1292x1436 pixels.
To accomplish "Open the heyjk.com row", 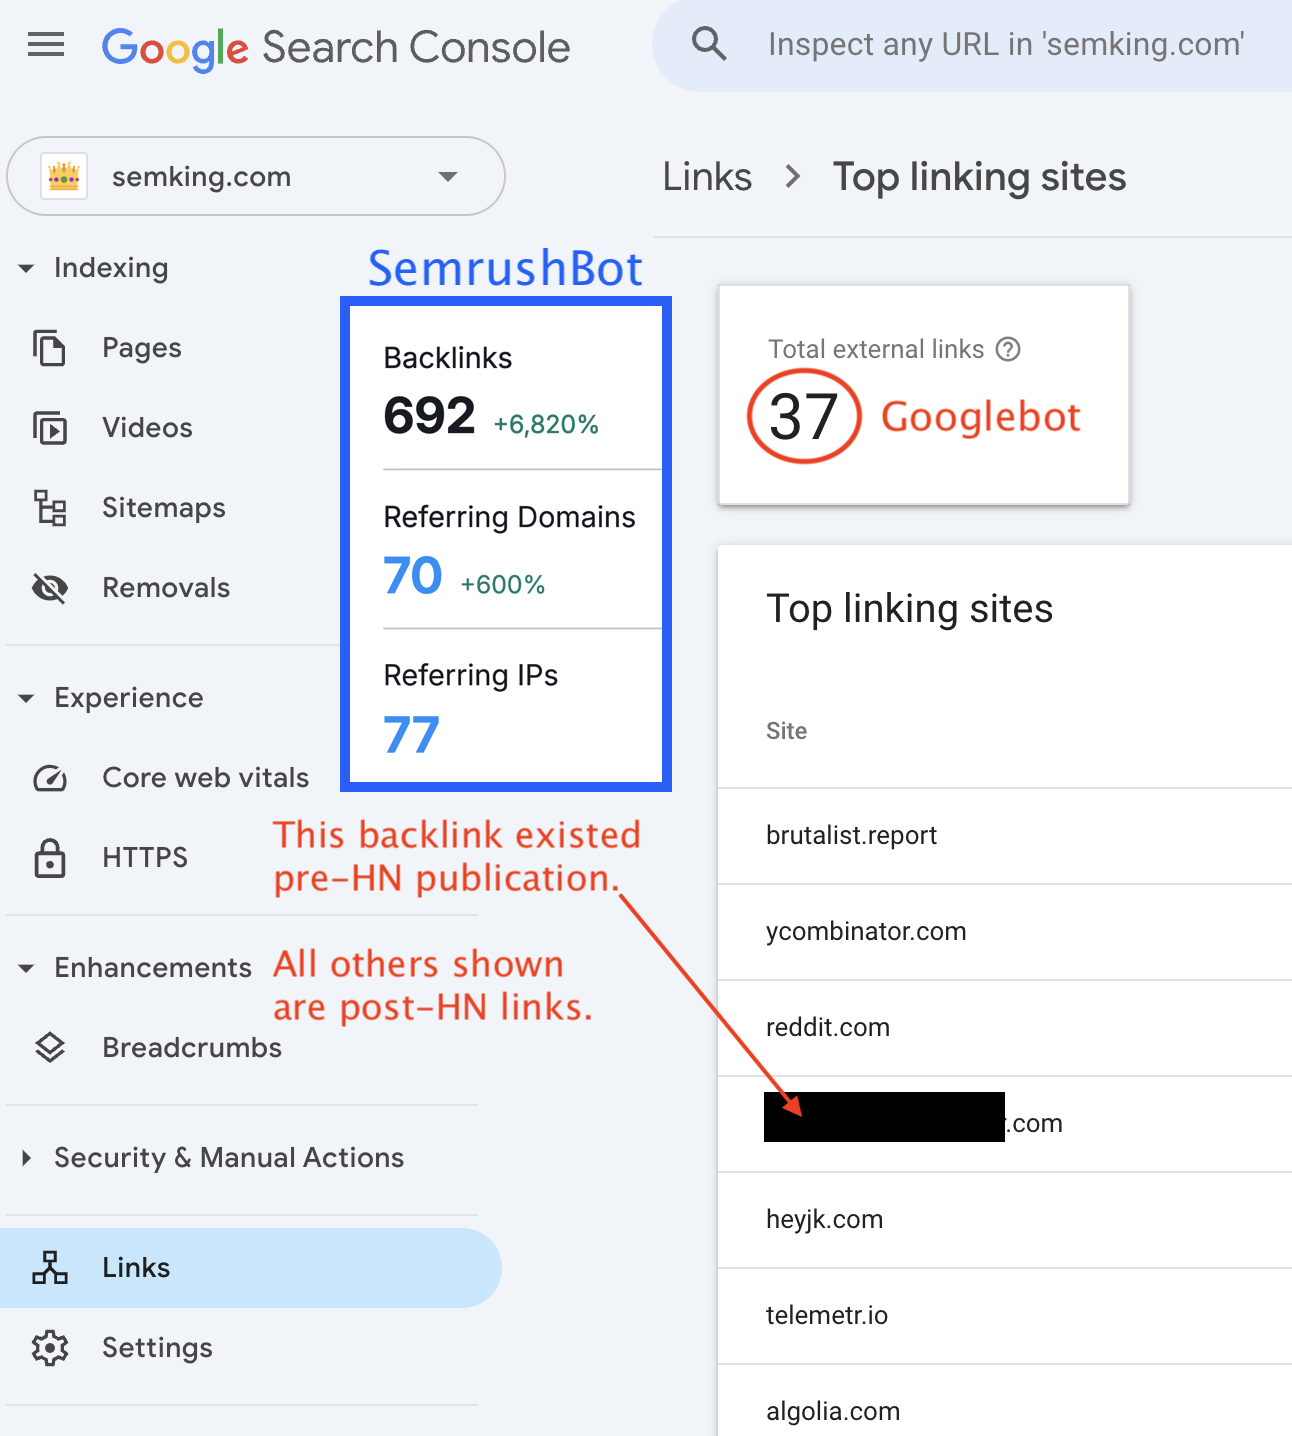I will 1005,1220.
